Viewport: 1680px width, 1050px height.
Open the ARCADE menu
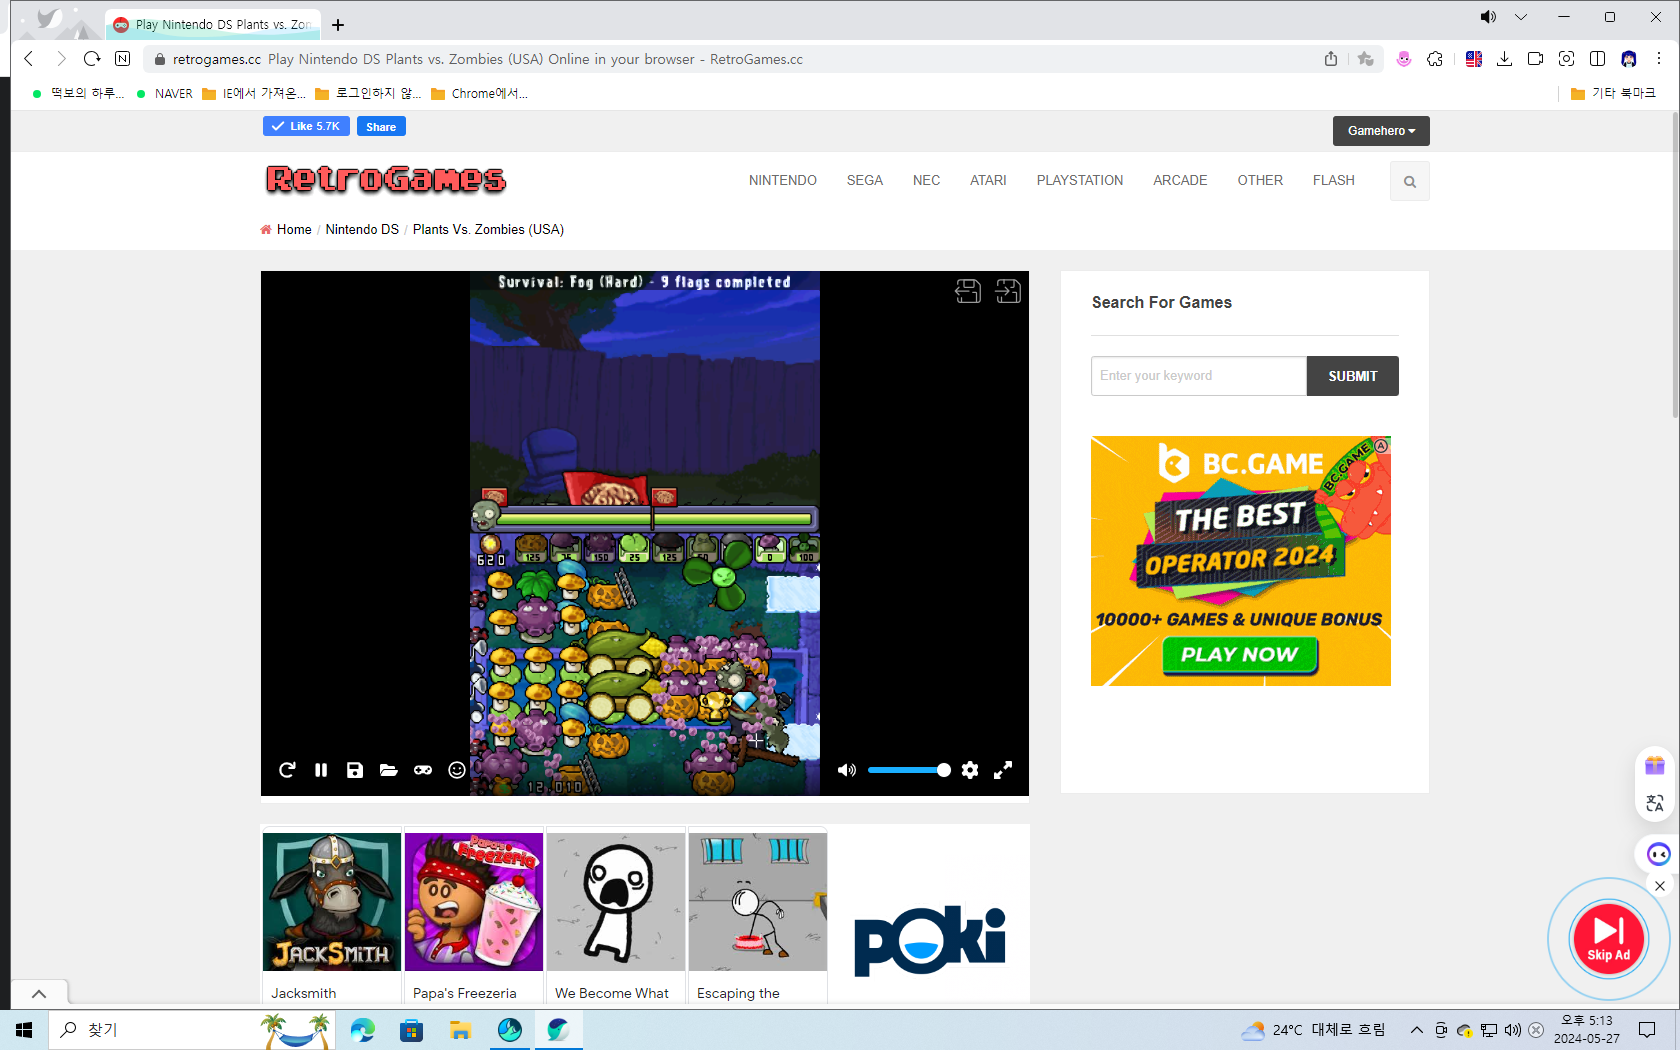point(1180,180)
